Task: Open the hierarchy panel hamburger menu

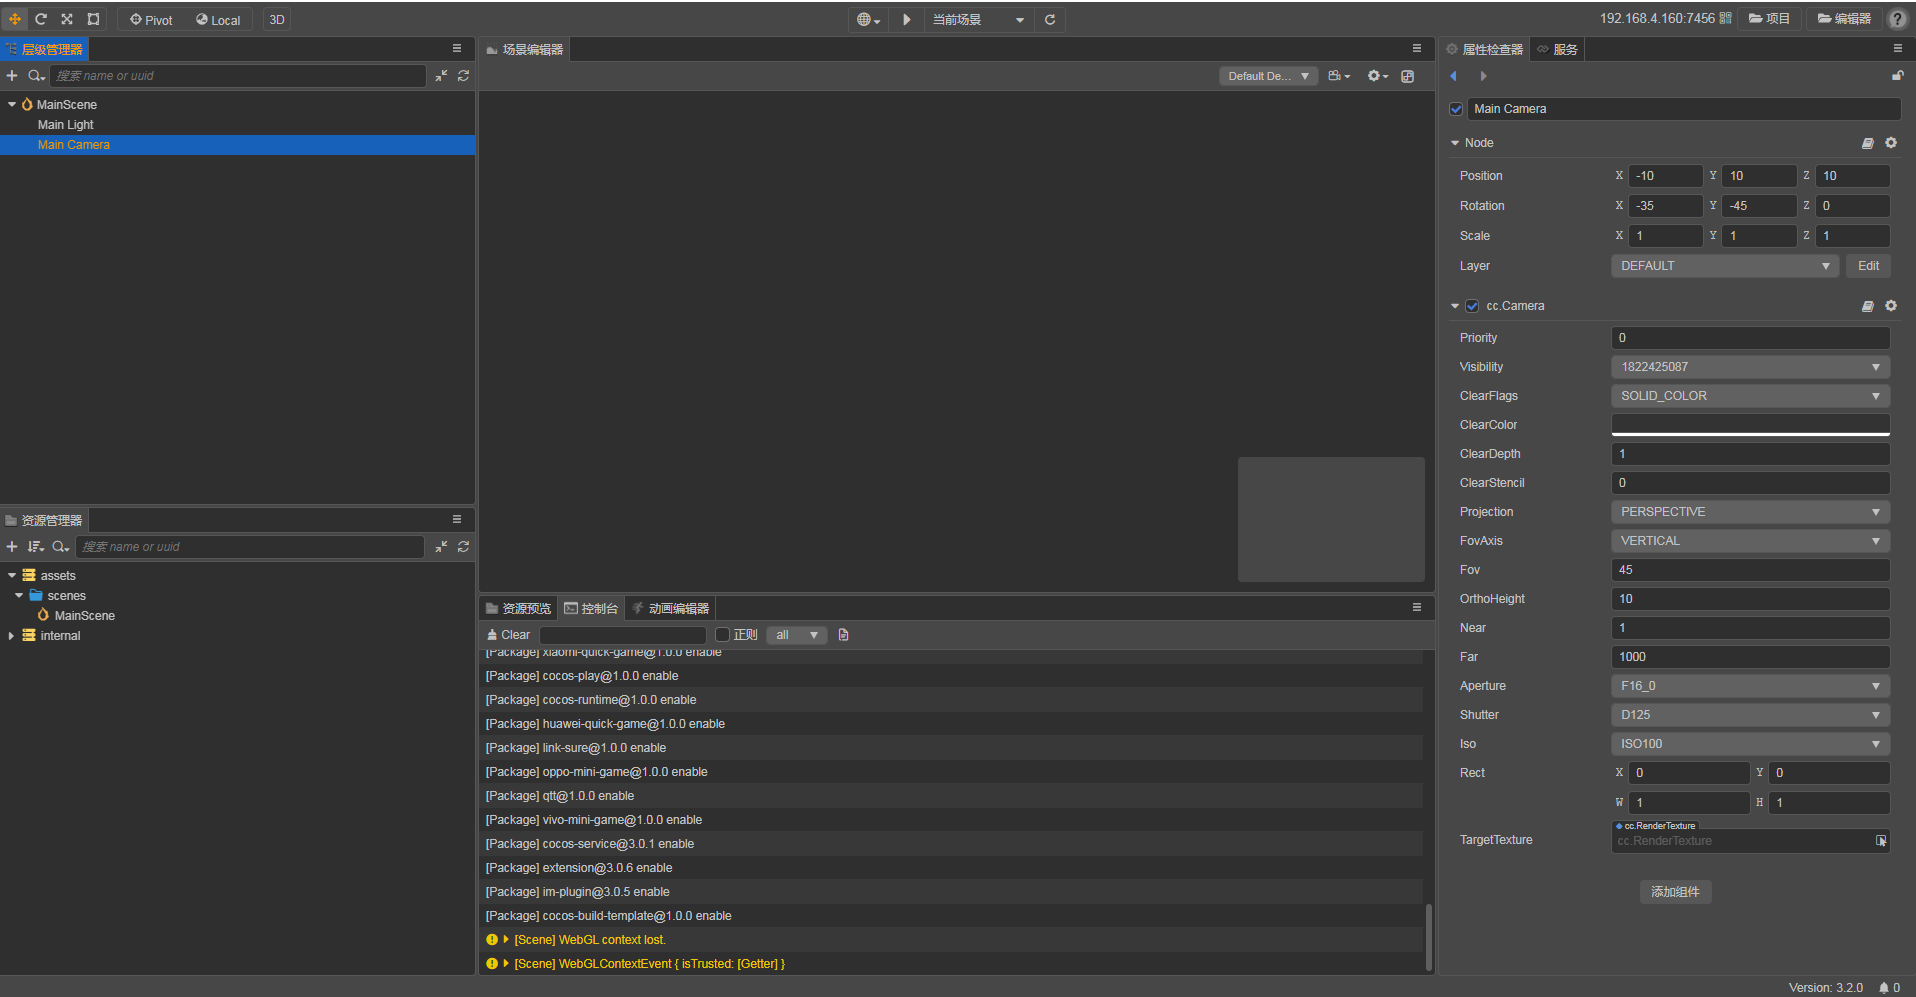Action: coord(457,48)
